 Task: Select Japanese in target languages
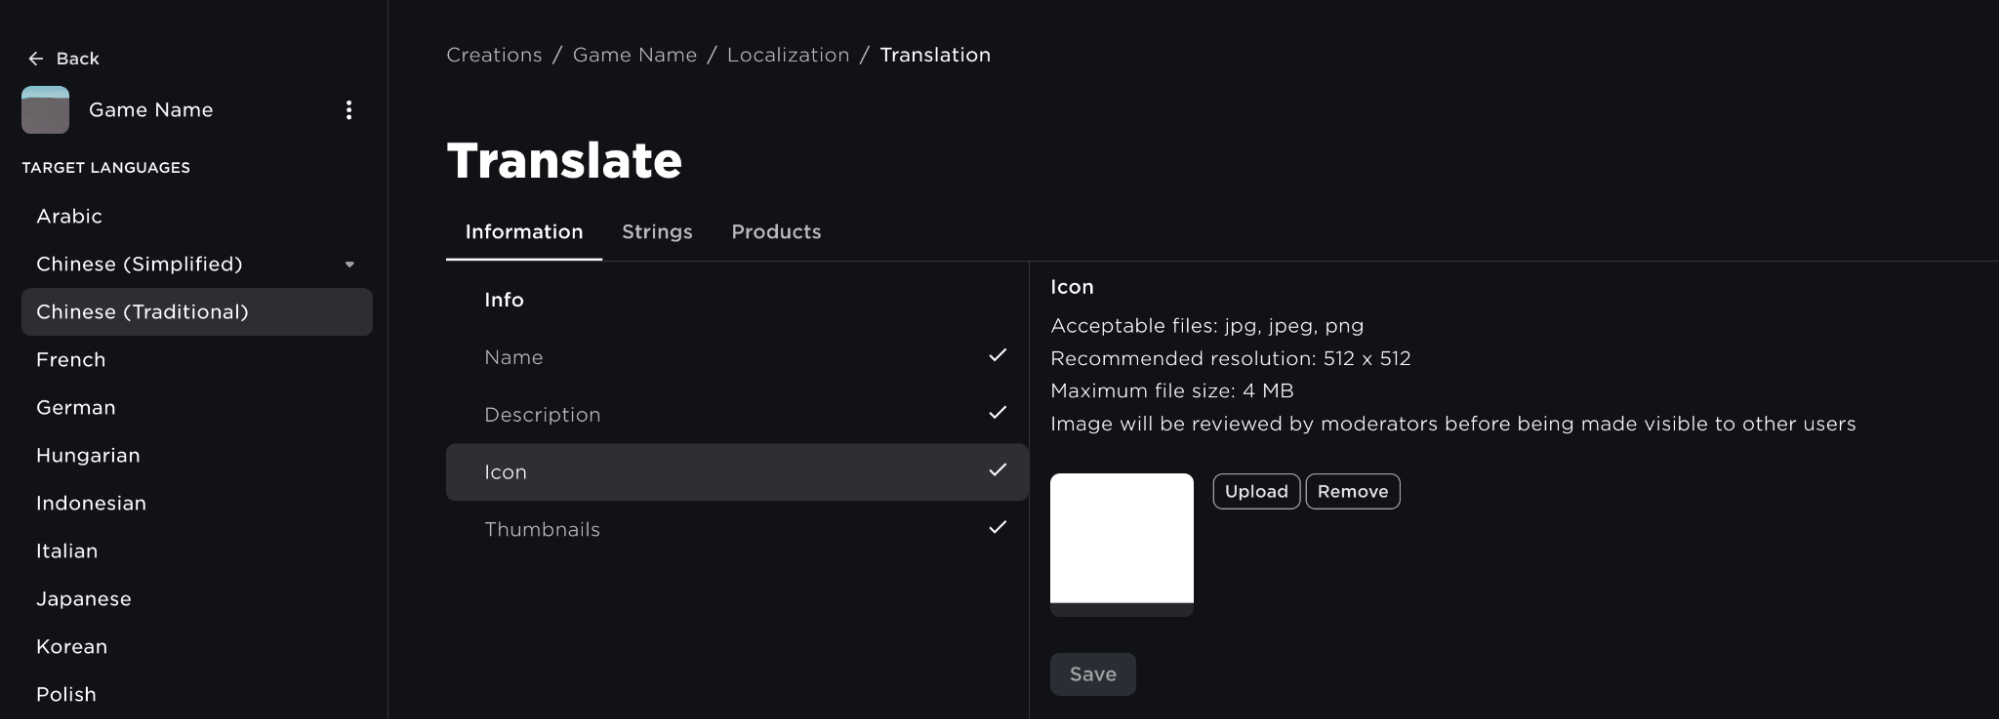(84, 599)
